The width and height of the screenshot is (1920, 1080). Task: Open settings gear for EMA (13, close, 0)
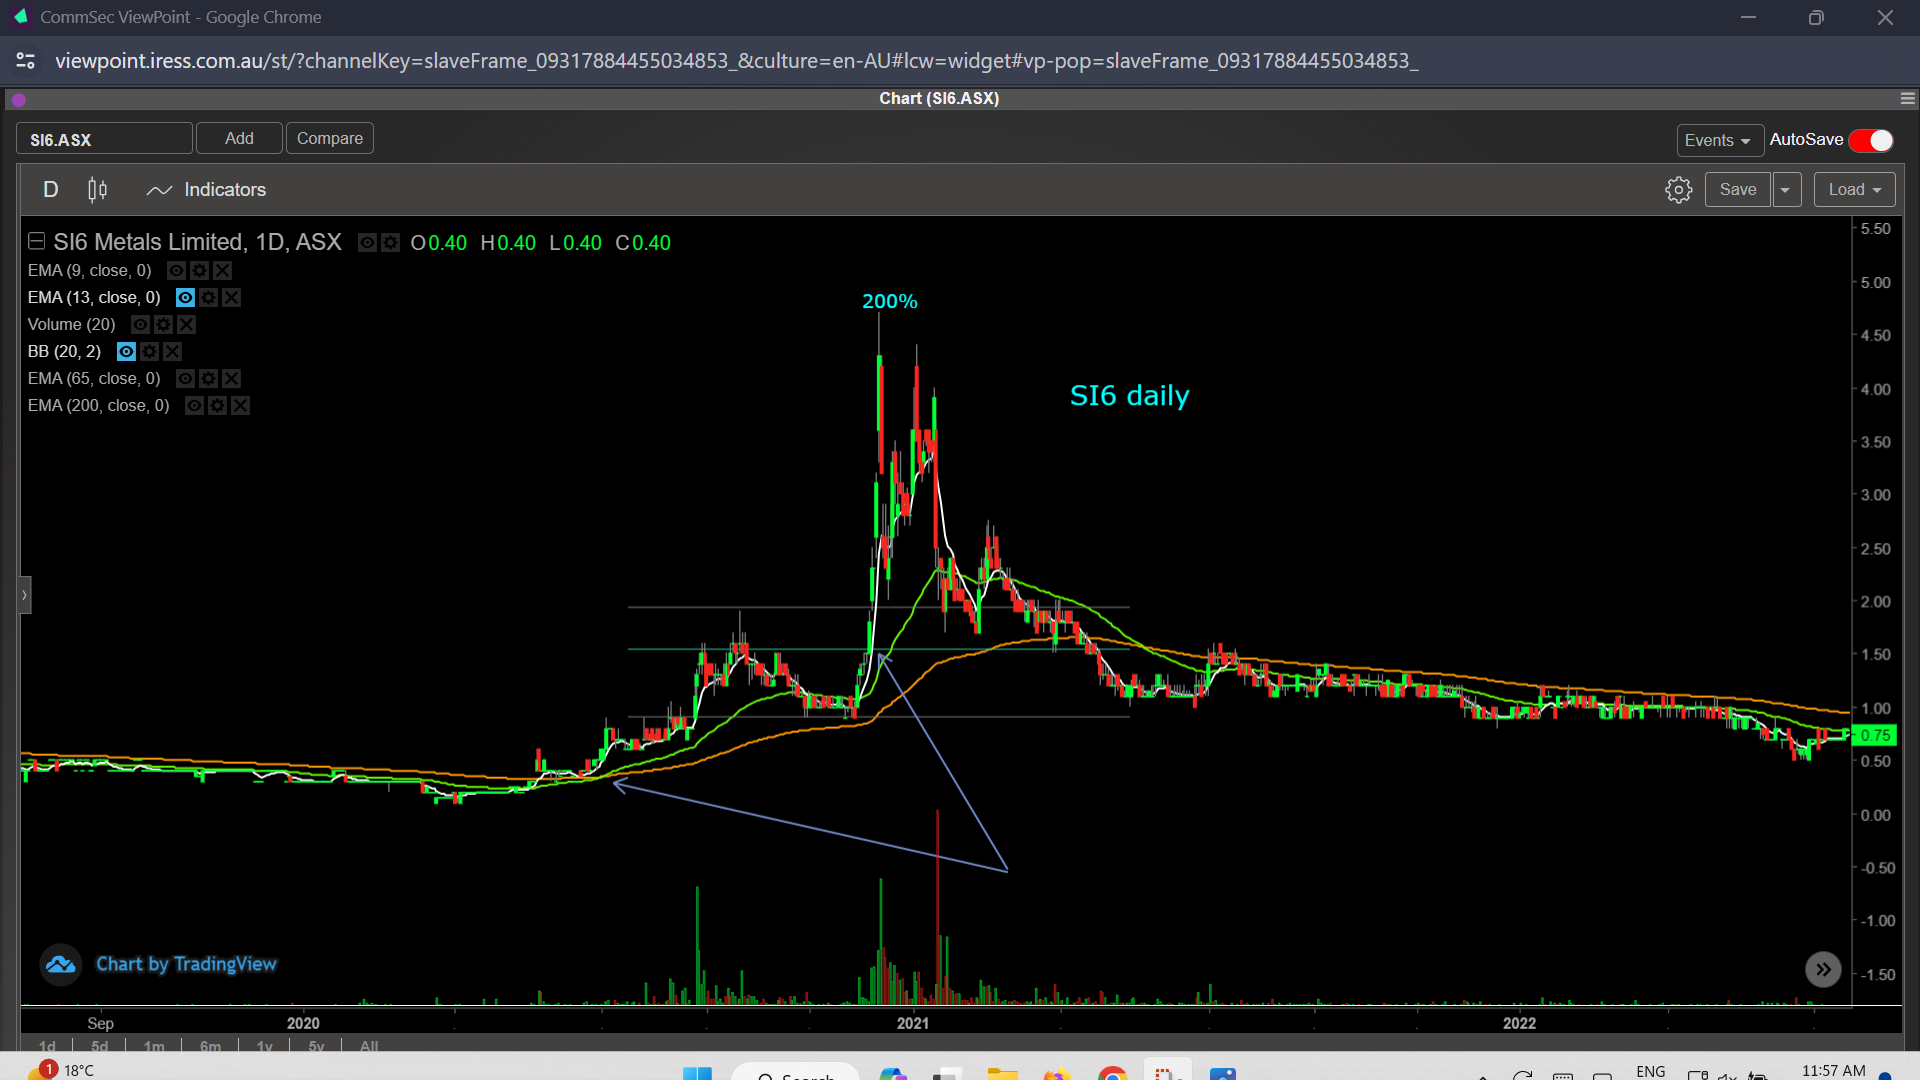pyautogui.click(x=208, y=298)
